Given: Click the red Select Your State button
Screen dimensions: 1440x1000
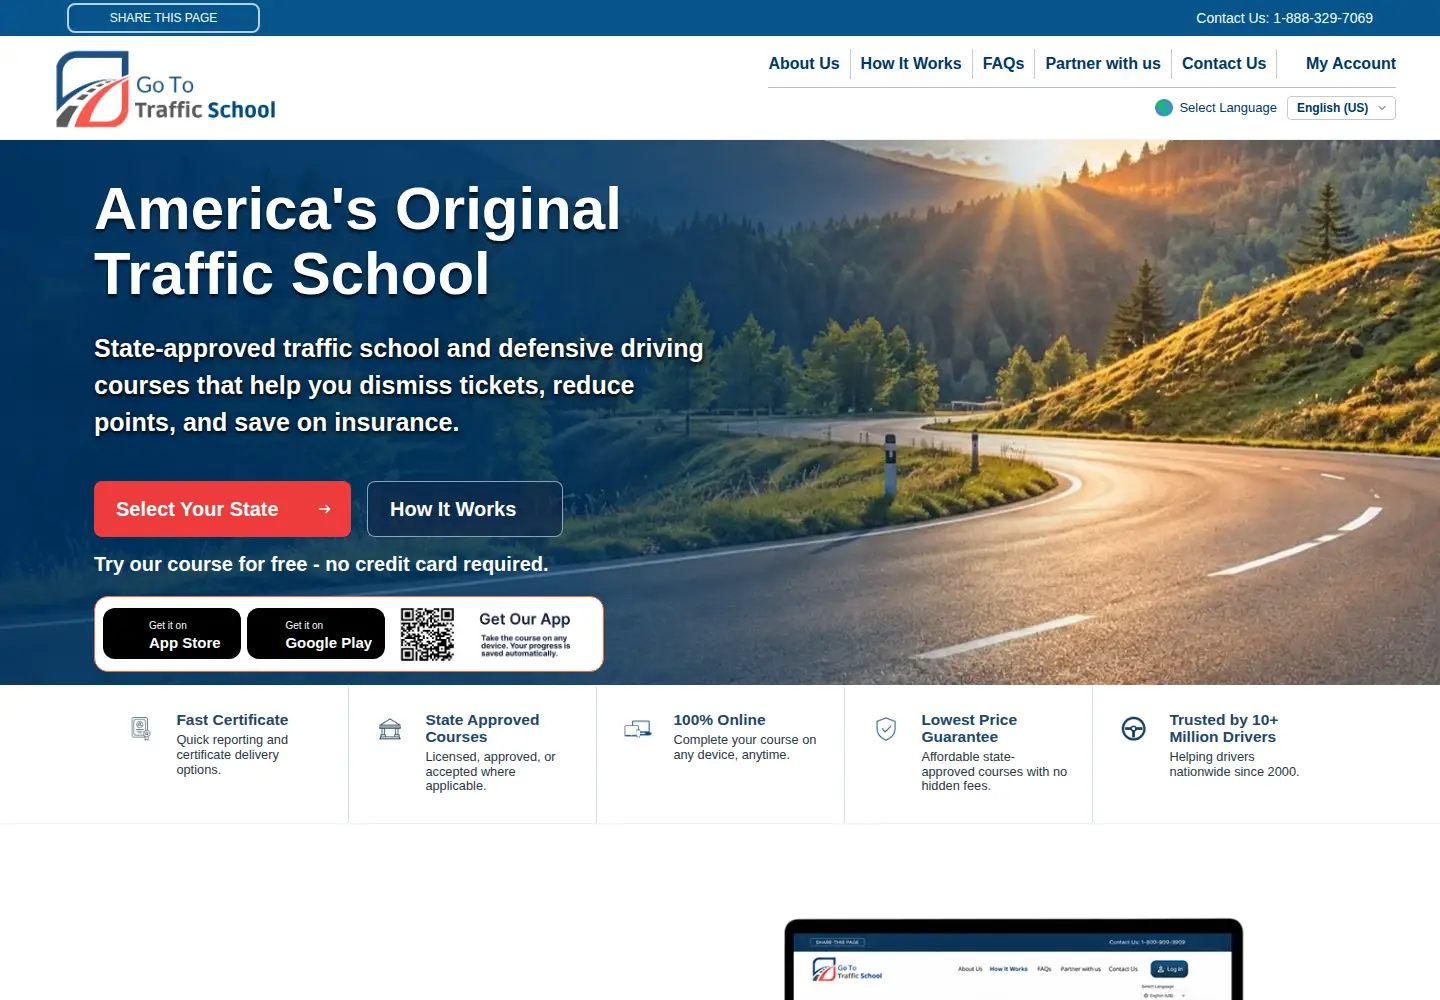Looking at the screenshot, I should click(222, 509).
